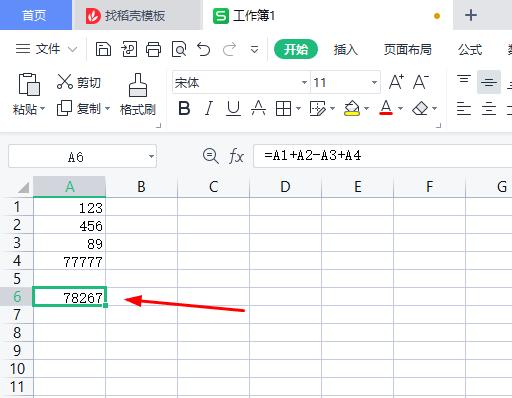512x398 pixels.
Task: Open the 页面布局 ribbon tab
Action: 407,50
